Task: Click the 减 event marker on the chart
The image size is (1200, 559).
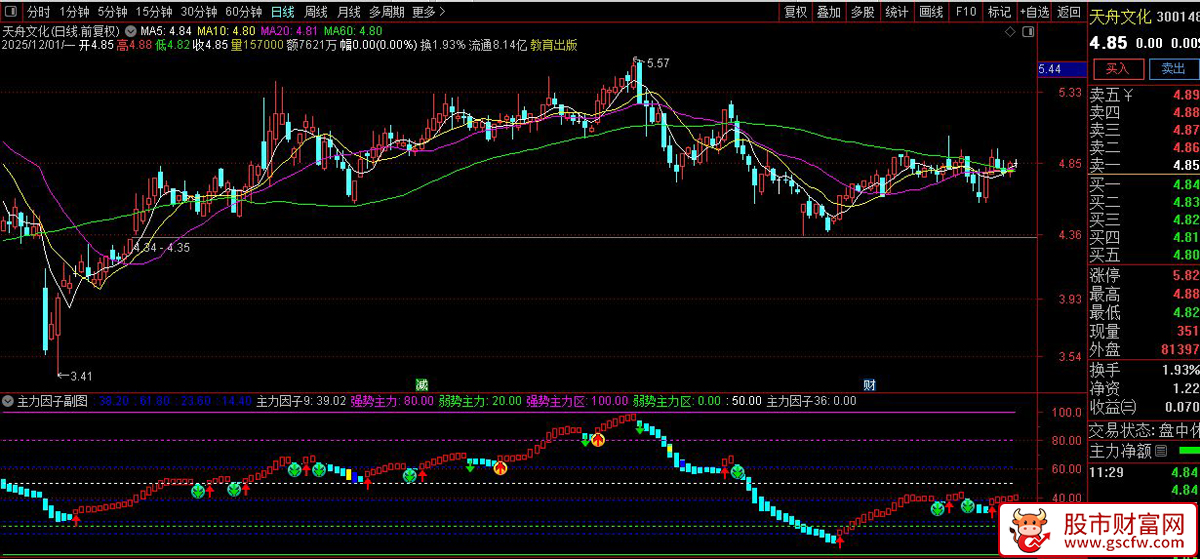Action: click(x=422, y=385)
